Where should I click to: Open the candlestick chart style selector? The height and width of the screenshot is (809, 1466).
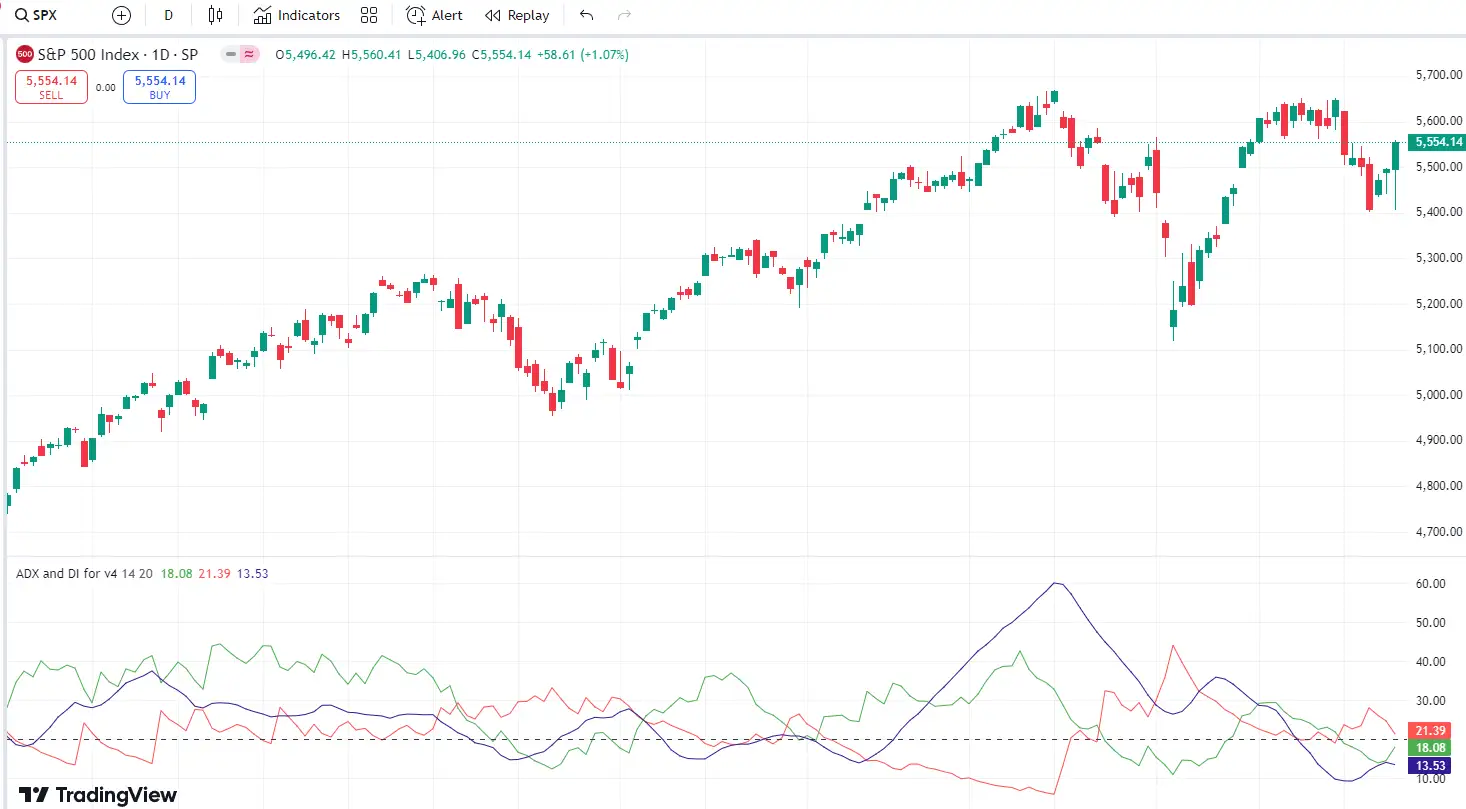click(x=214, y=15)
